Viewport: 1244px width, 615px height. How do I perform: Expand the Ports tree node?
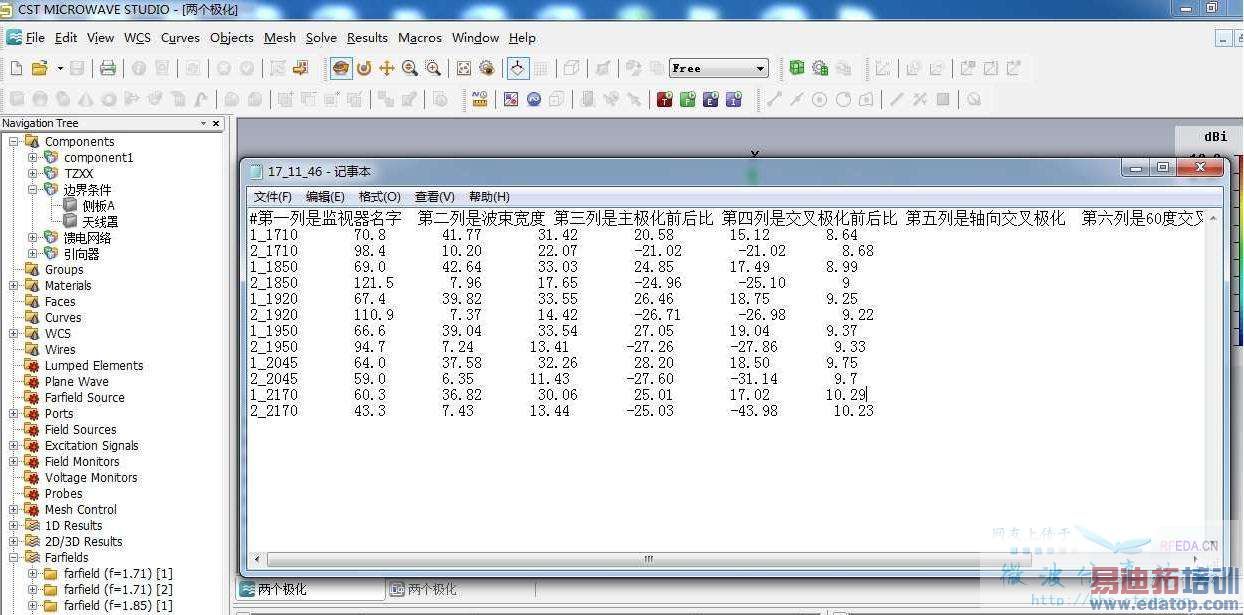(x=15, y=413)
